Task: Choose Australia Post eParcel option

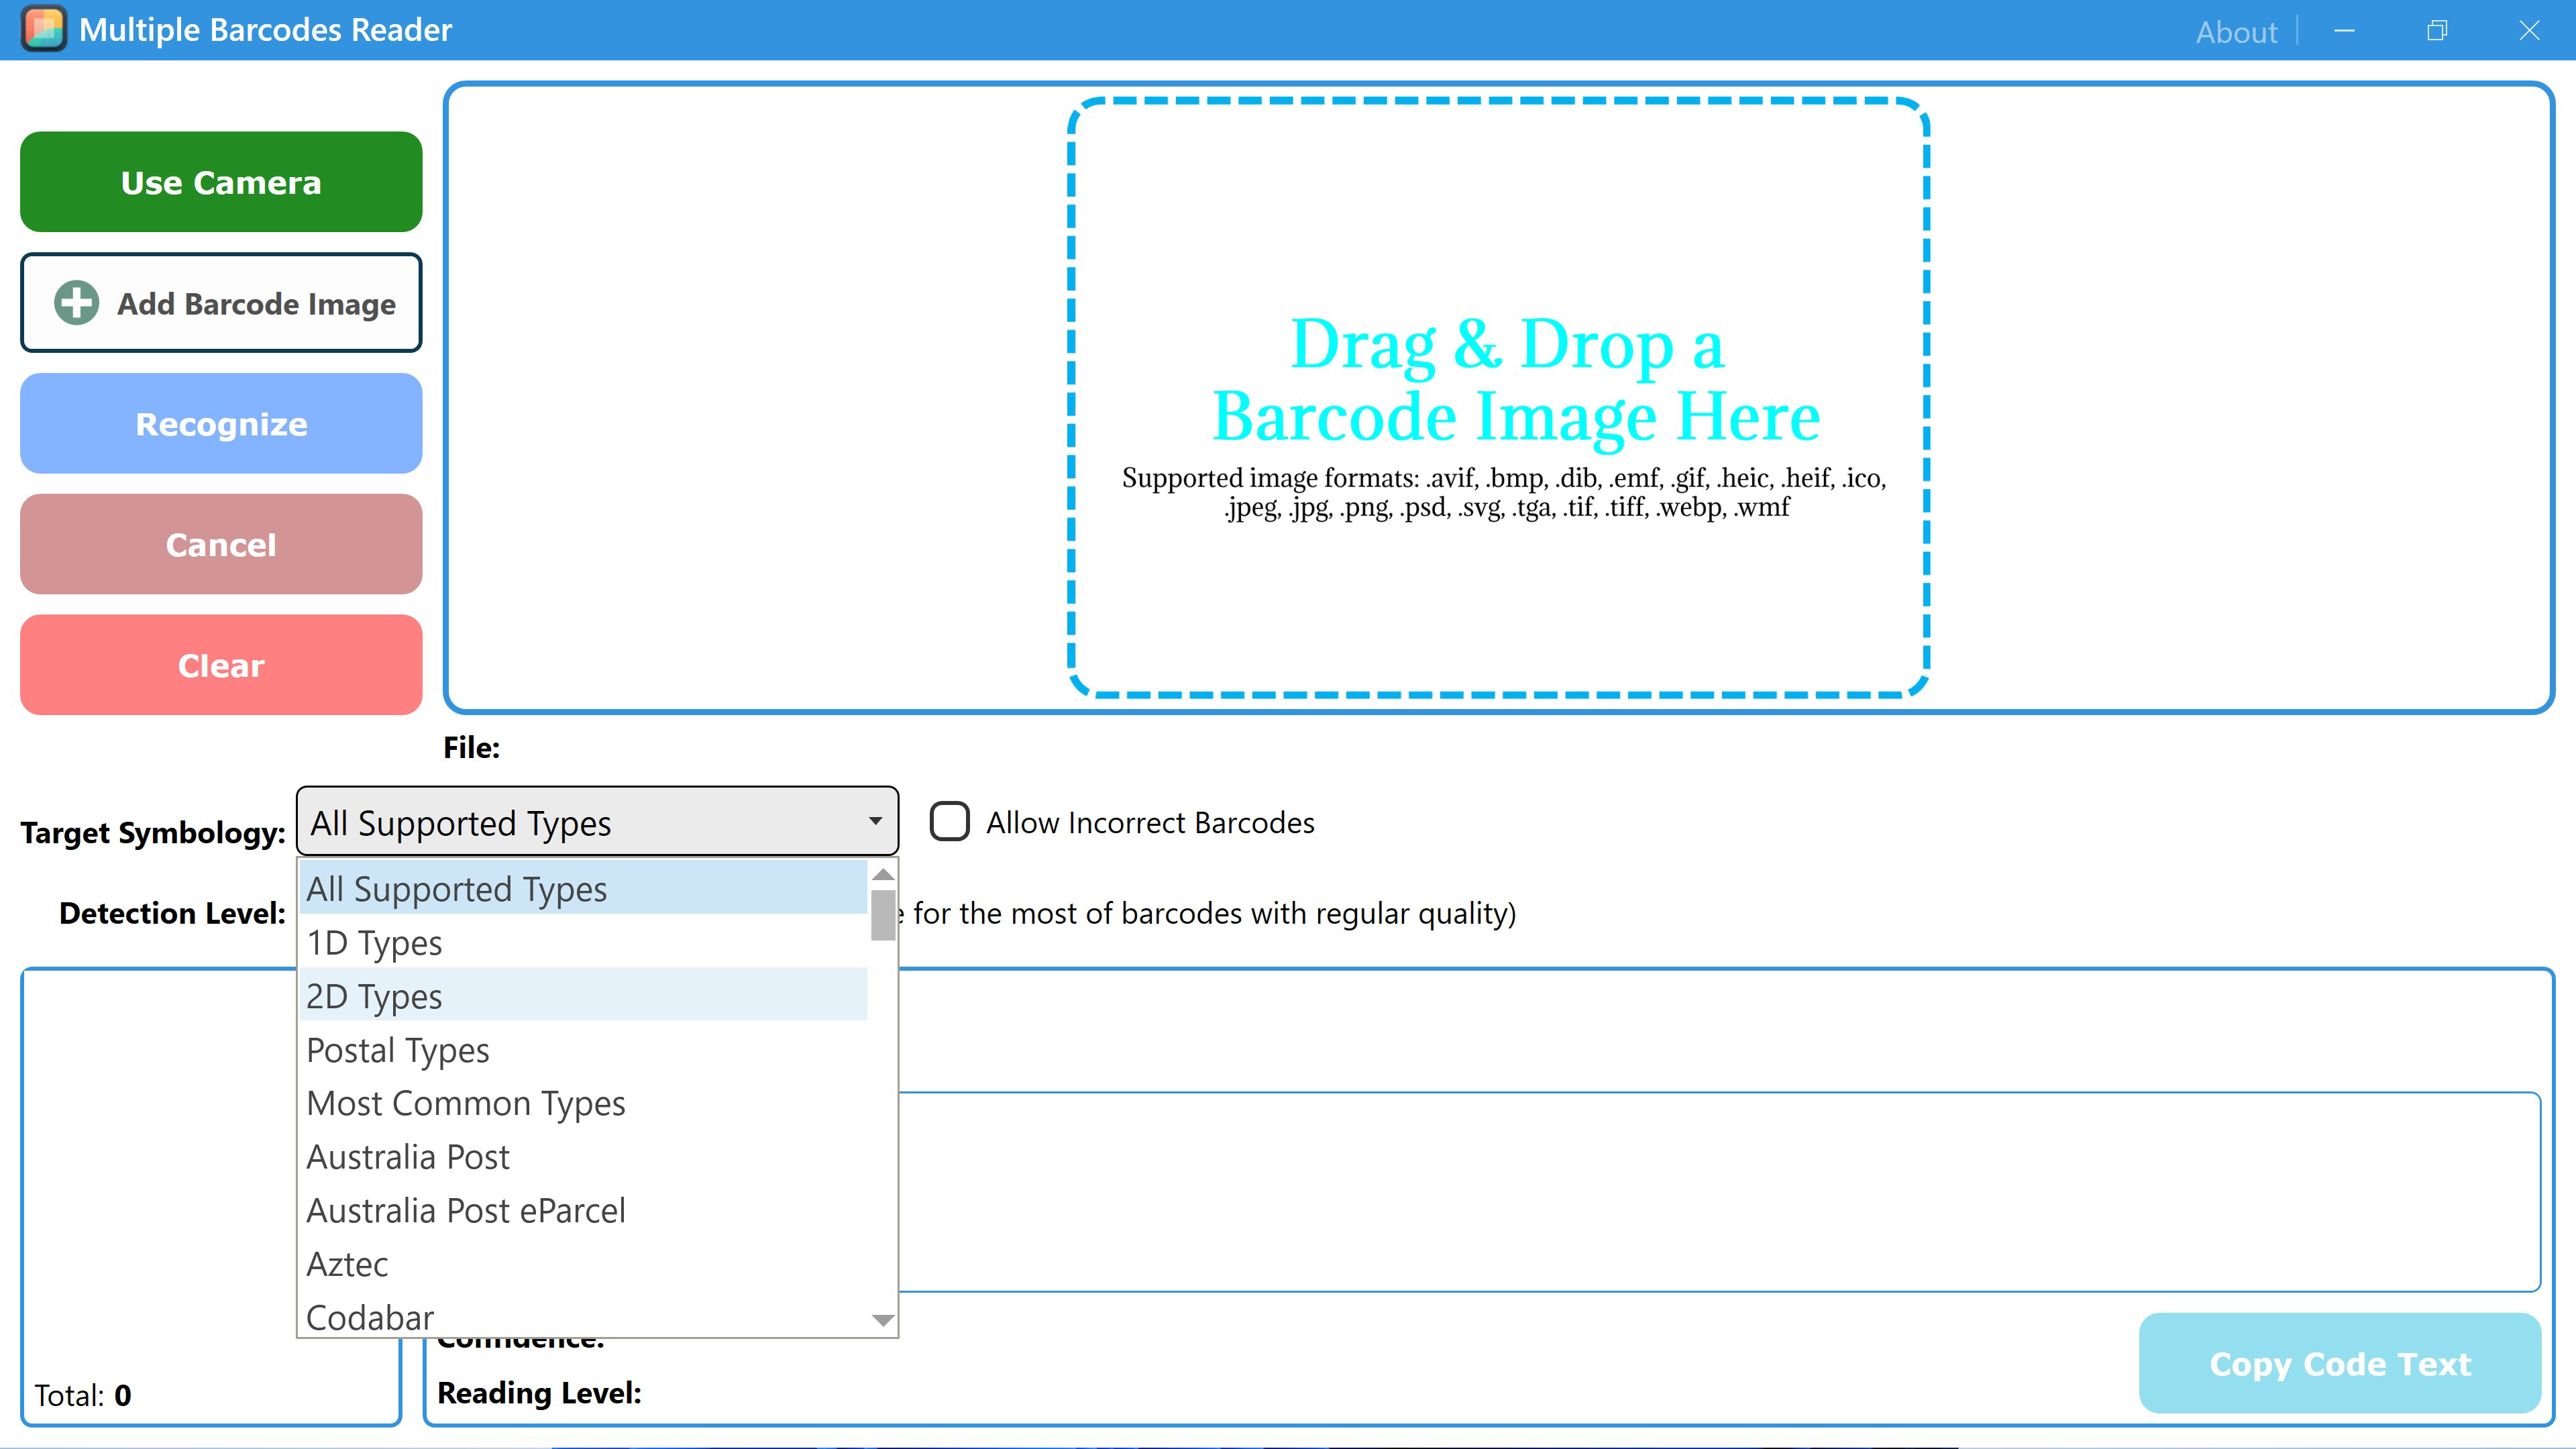Action: coord(466,1209)
